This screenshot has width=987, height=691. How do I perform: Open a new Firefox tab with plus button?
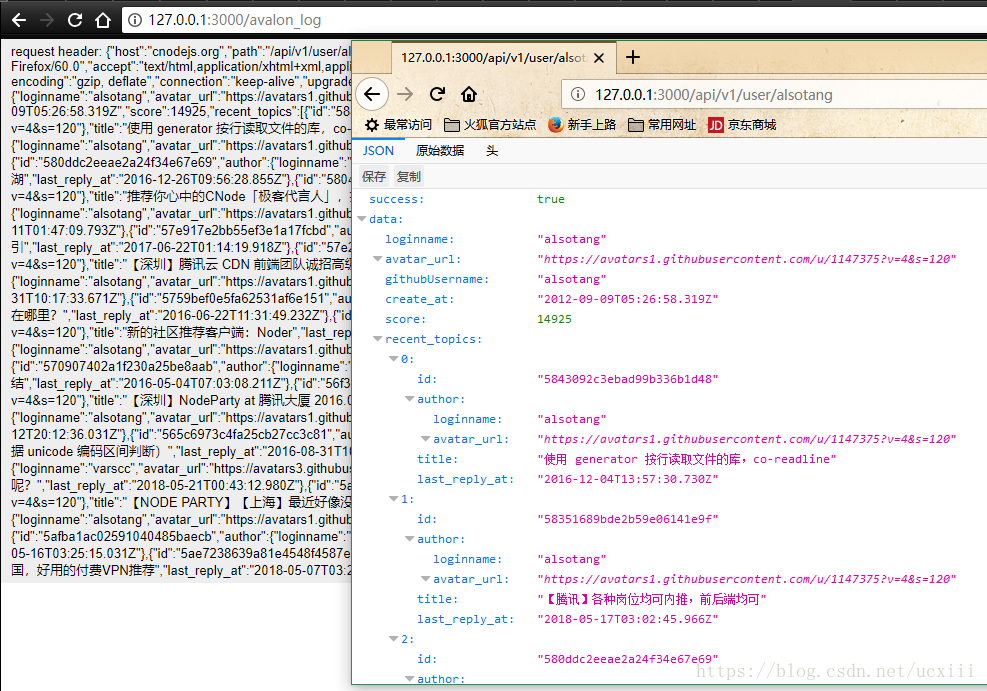coord(633,57)
